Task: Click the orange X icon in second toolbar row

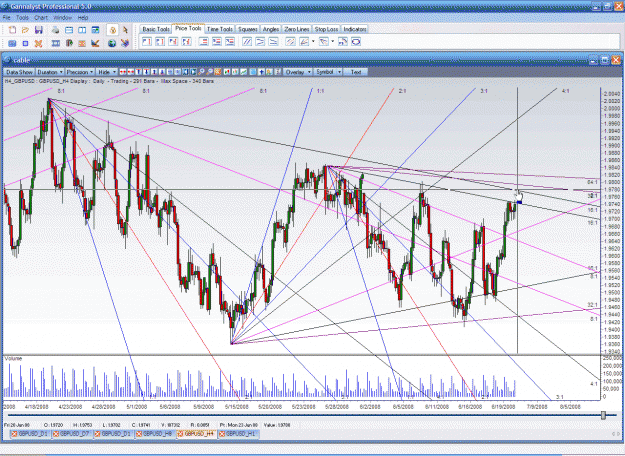Action: (x=38, y=43)
